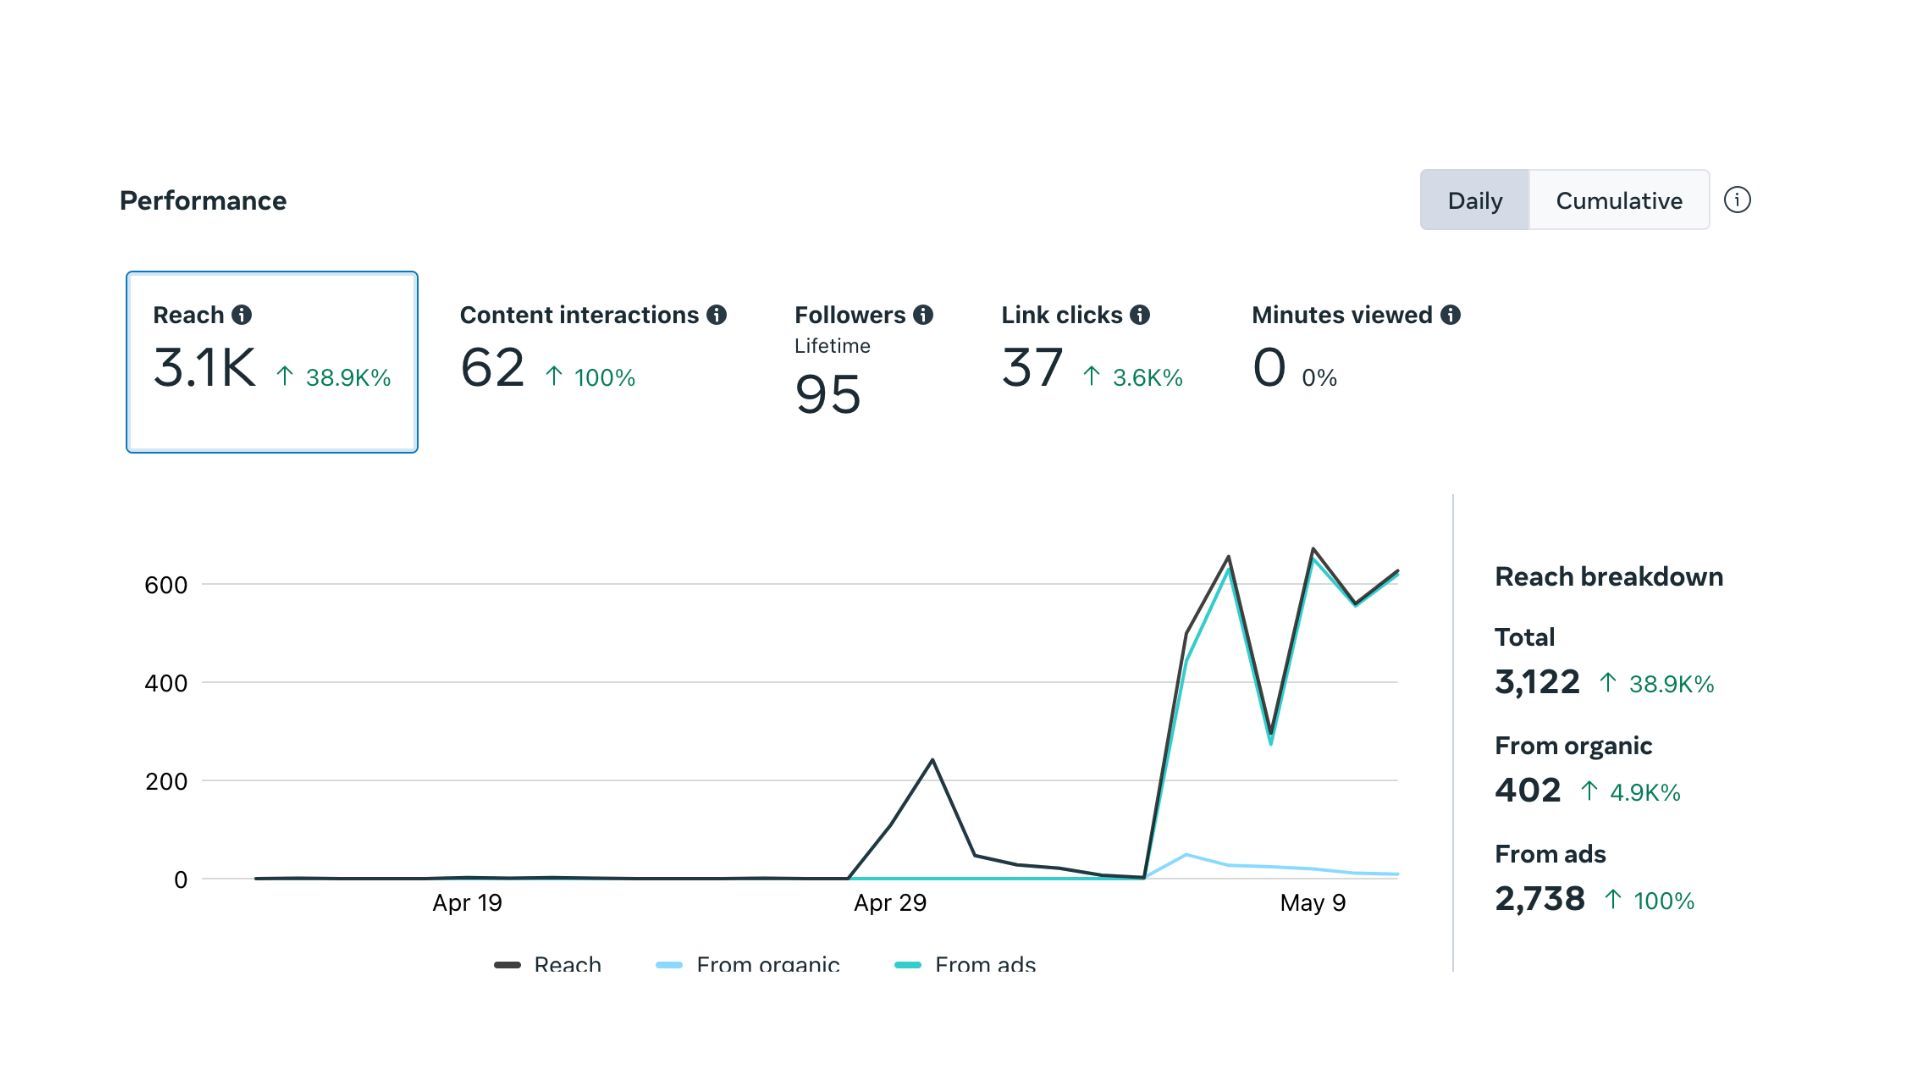Click the 100% content interactions increase
This screenshot has width=1920, height=1080.
click(x=590, y=377)
